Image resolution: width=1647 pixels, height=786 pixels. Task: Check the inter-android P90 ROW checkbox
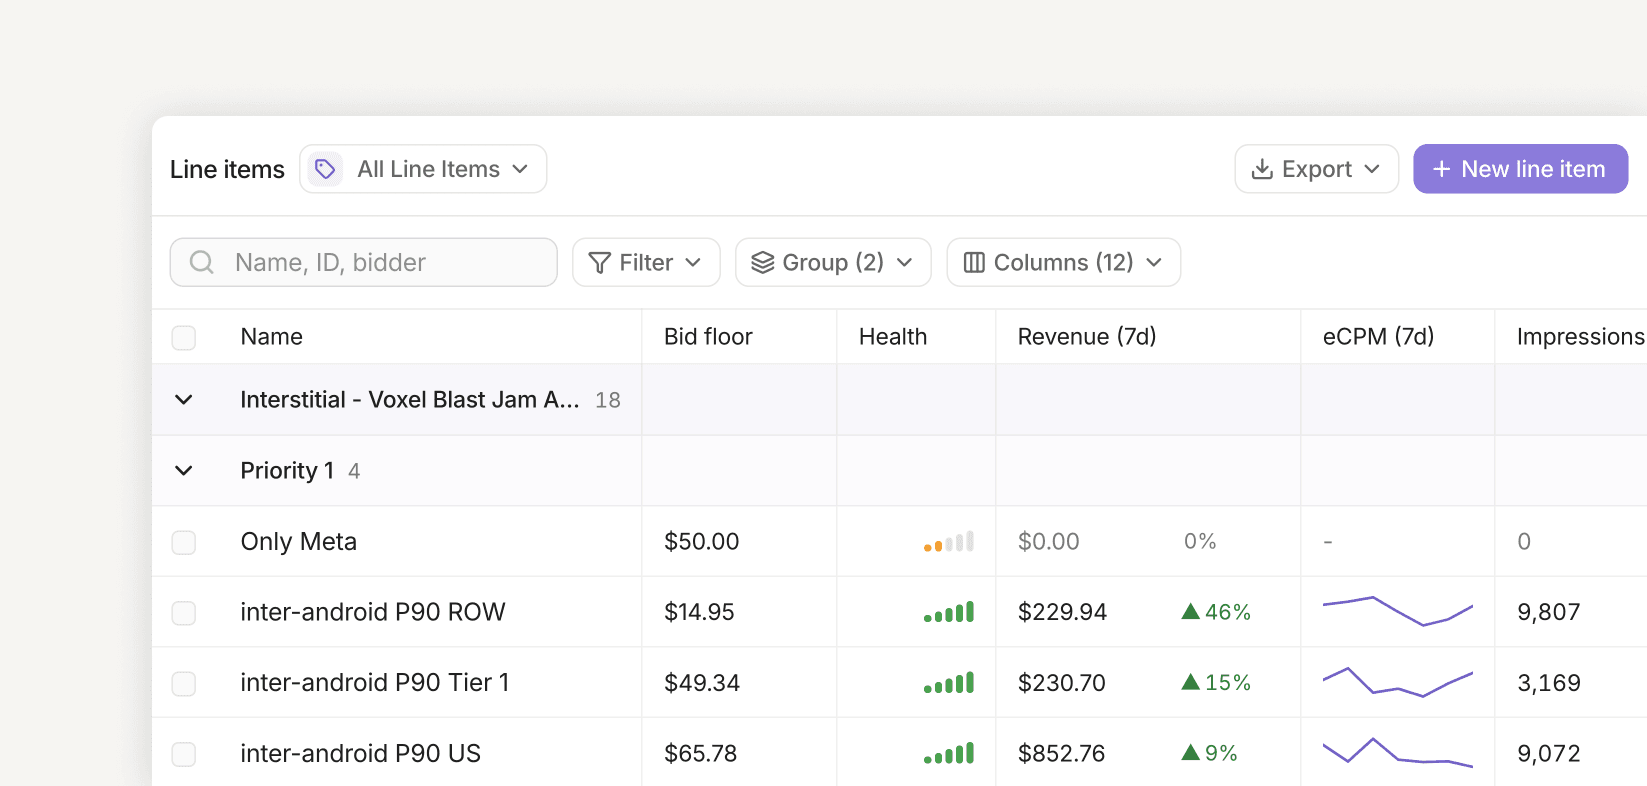click(x=184, y=612)
